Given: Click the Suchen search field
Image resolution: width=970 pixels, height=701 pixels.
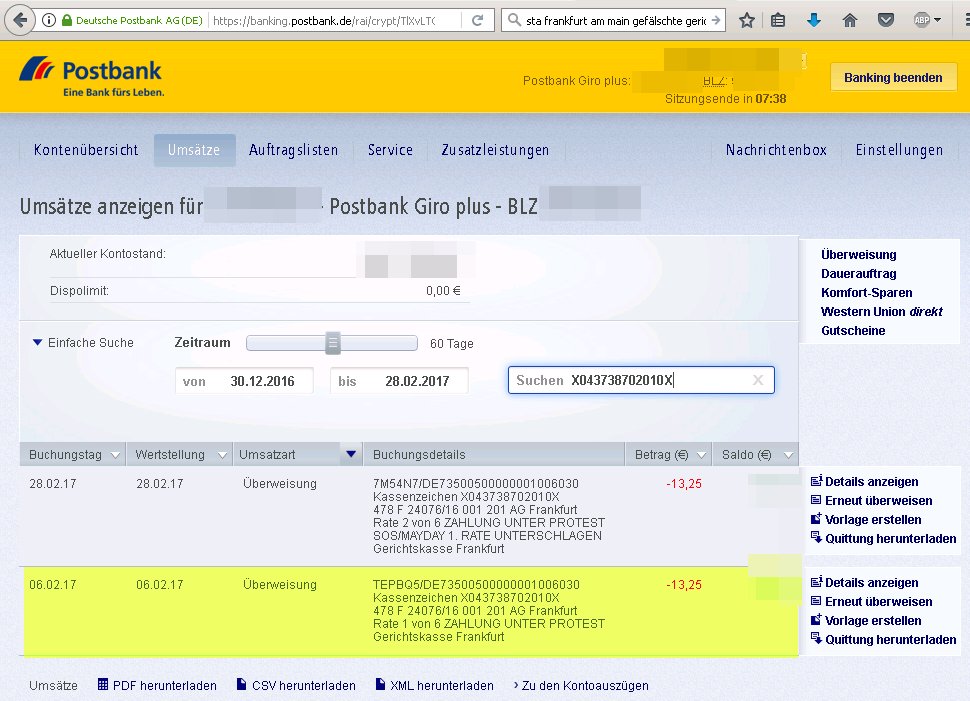Looking at the screenshot, I should [641, 380].
